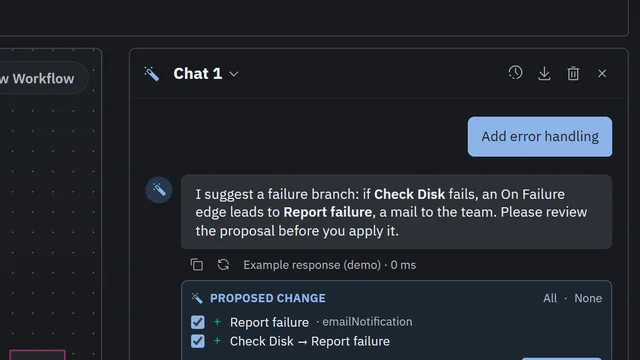Screen dimensions: 640x360
Task: Click the assistant suggestion message bubble
Action: [x=396, y=212]
